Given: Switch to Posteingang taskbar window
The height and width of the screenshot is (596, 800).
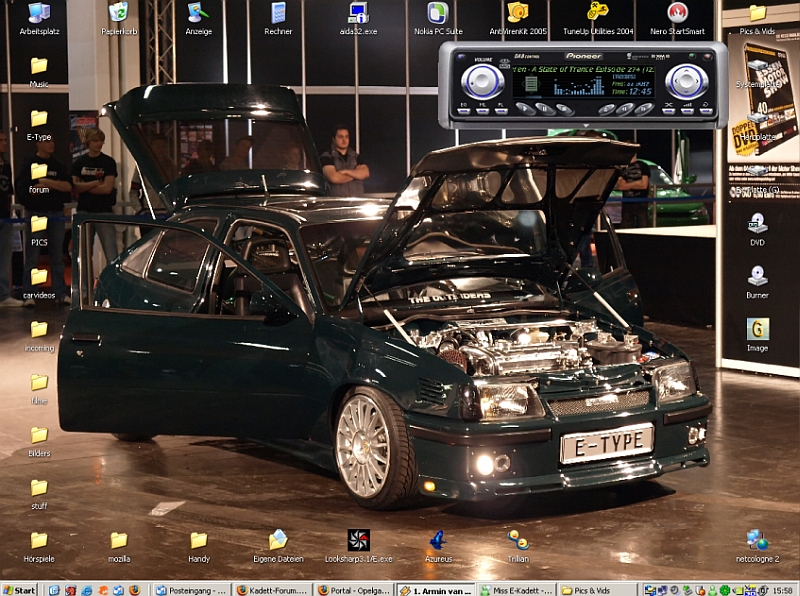Looking at the screenshot, I should click(x=191, y=590).
